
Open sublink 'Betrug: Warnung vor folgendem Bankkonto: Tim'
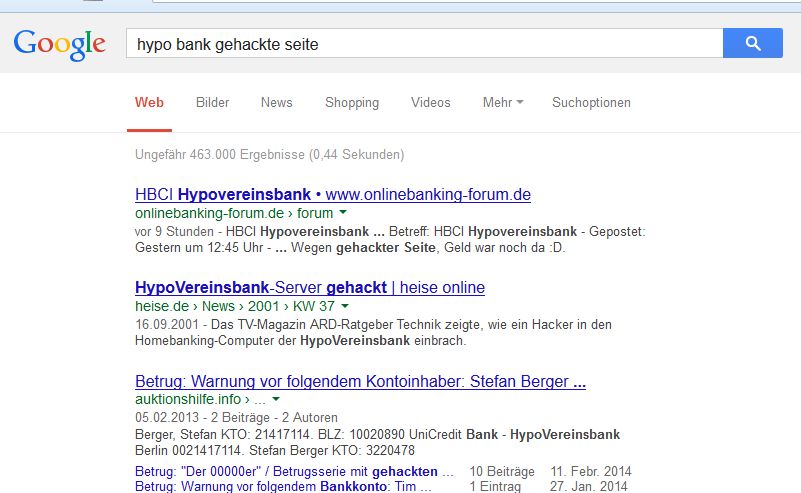click(283, 486)
